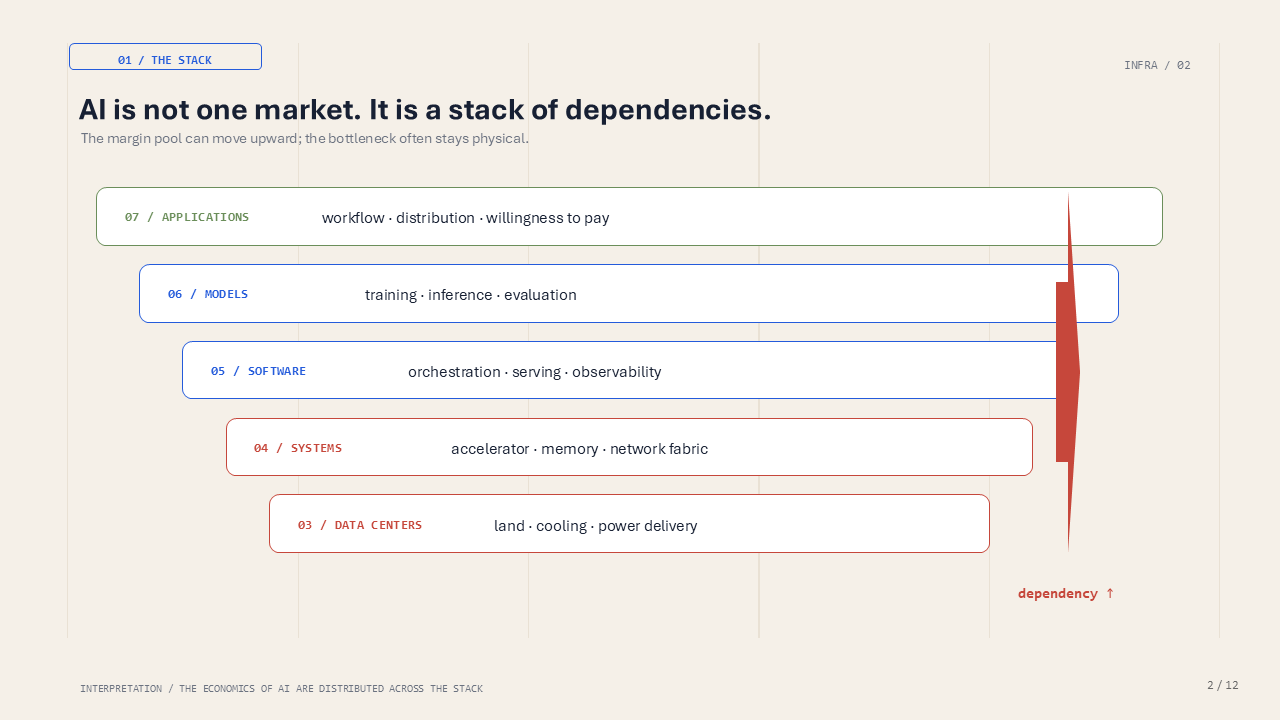
Task: Click the '04 / SYSTEMS' label
Action: [x=298, y=448]
